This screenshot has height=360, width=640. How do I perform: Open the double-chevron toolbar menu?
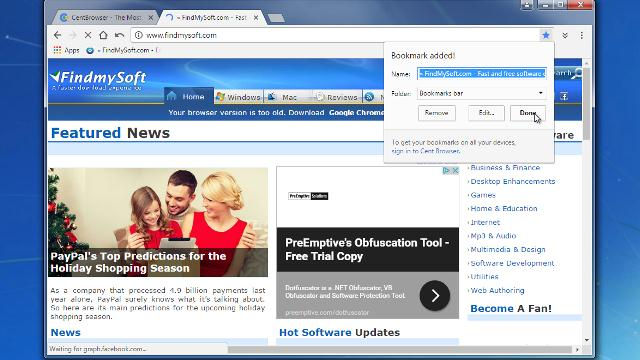point(565,36)
